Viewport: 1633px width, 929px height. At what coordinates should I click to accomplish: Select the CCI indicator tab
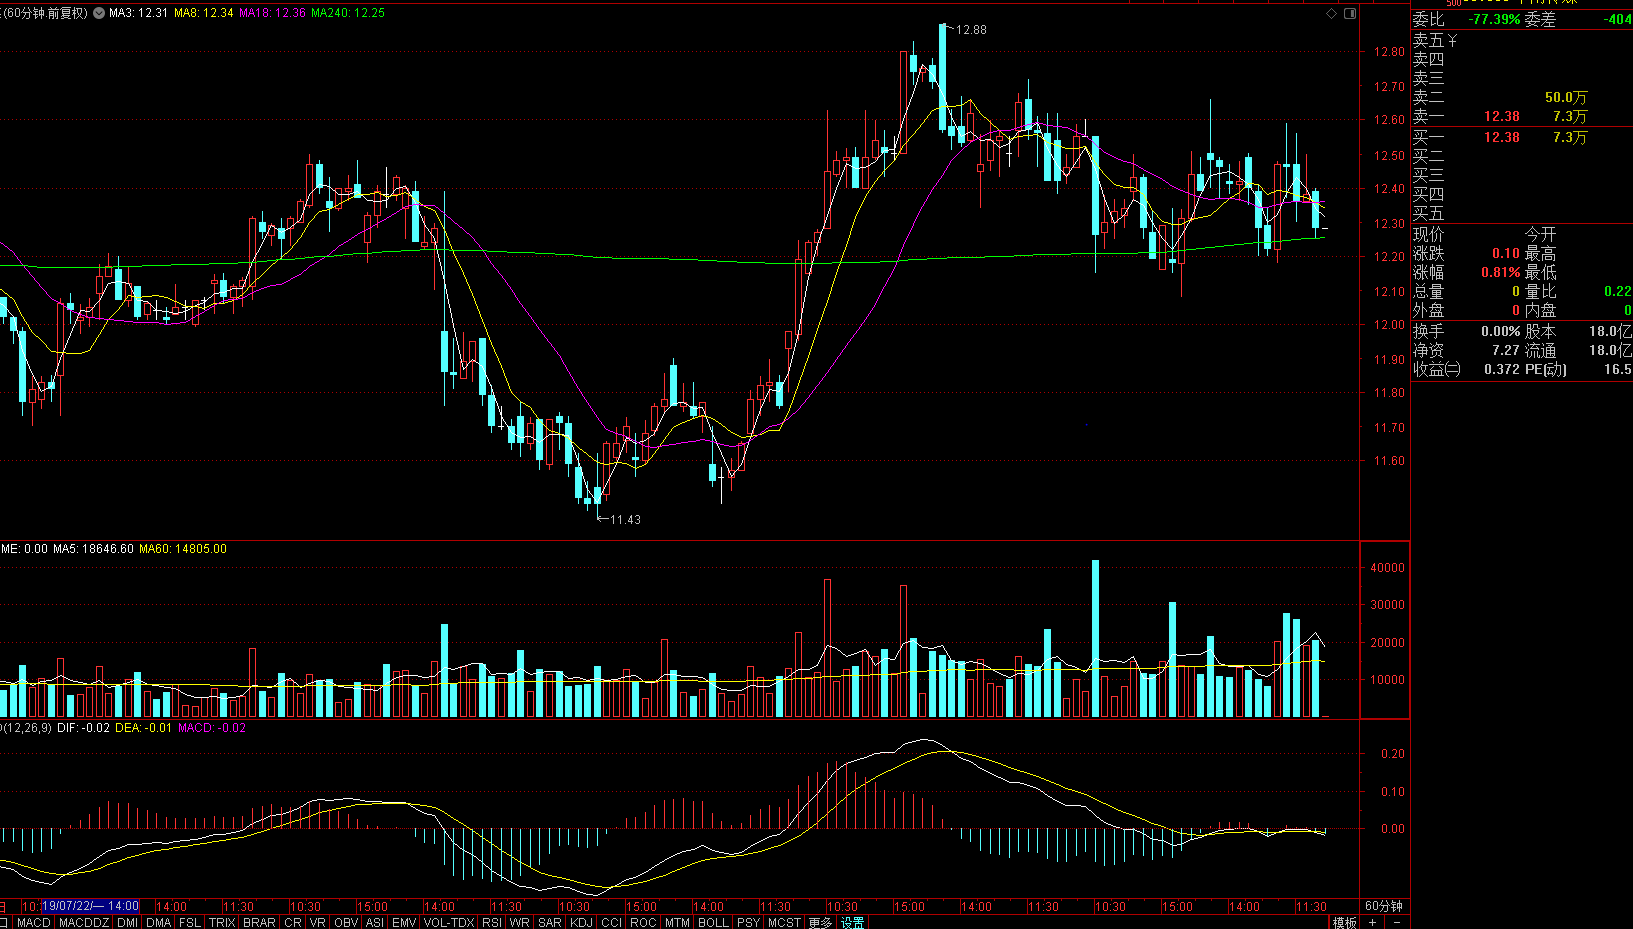(612, 922)
